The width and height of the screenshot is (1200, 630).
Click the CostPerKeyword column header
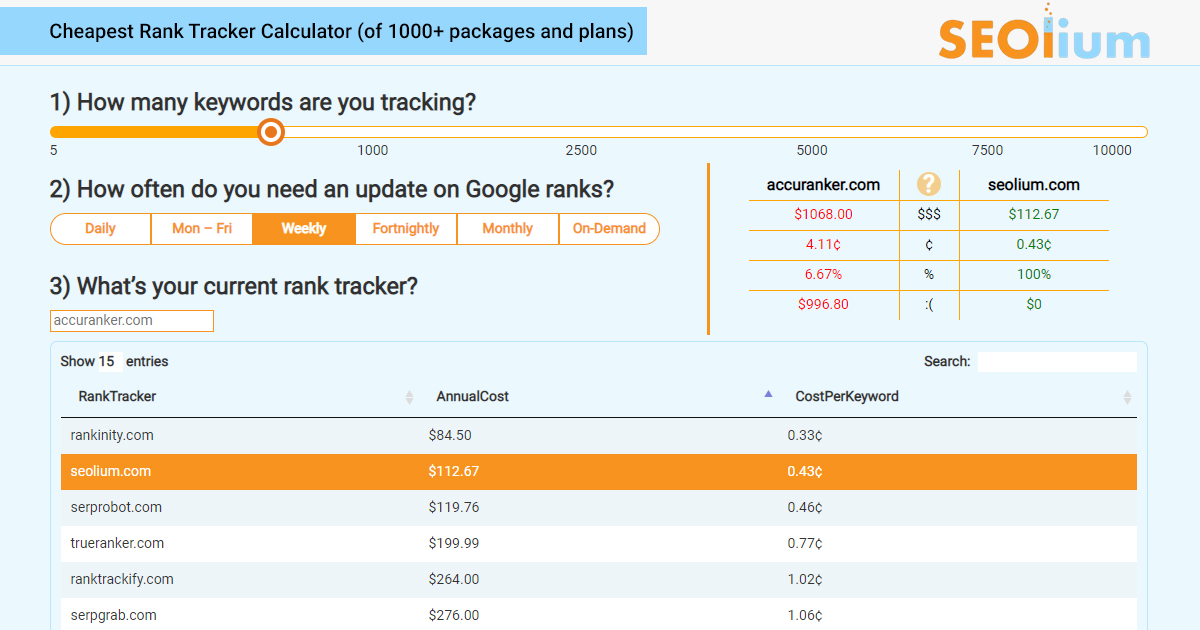click(847, 397)
